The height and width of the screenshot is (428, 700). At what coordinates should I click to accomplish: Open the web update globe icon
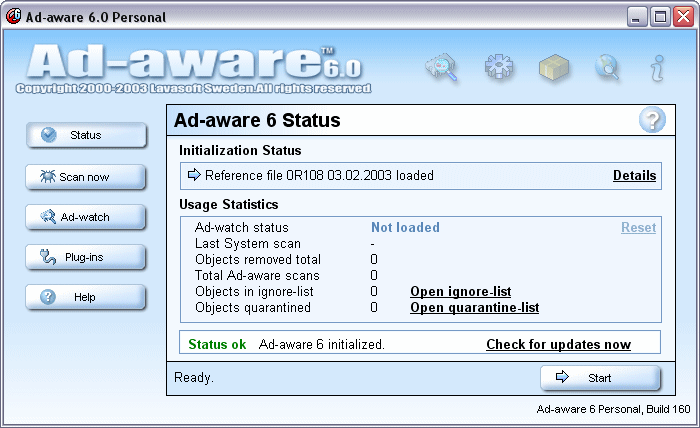pyautogui.click(x=607, y=67)
